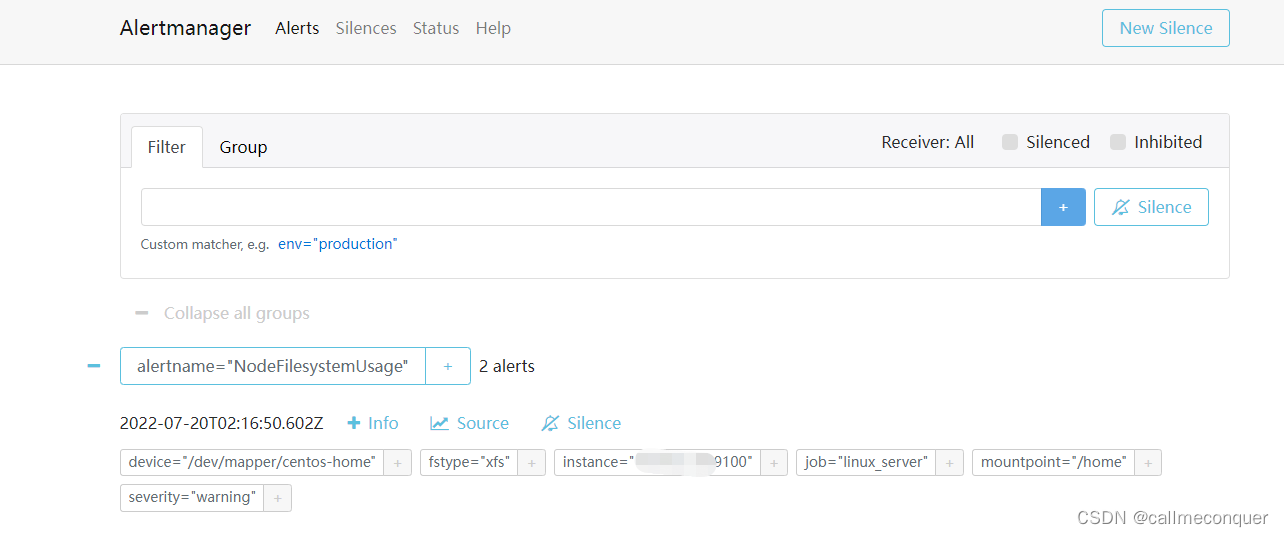Click severity="warning" label

[192, 497]
